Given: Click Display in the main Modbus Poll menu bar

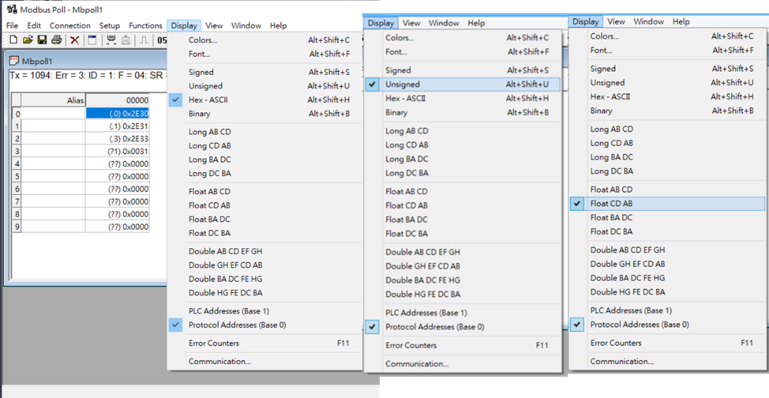Looking at the screenshot, I should point(184,25).
